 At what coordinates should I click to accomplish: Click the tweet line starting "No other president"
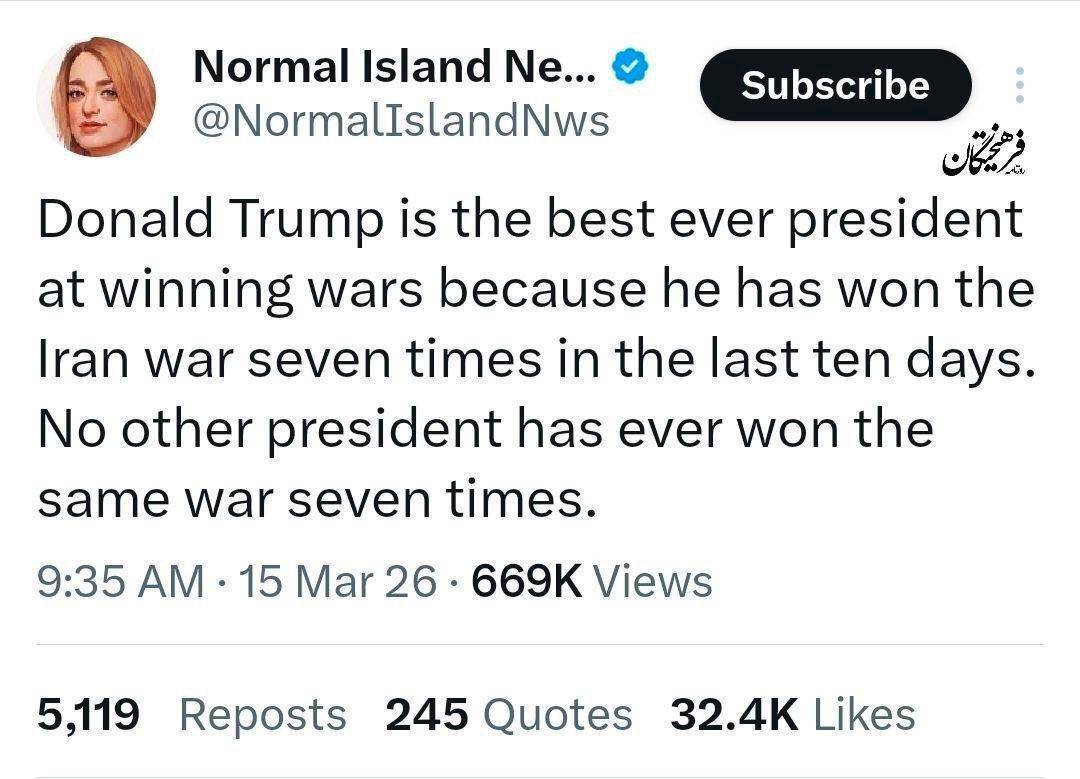point(486,429)
